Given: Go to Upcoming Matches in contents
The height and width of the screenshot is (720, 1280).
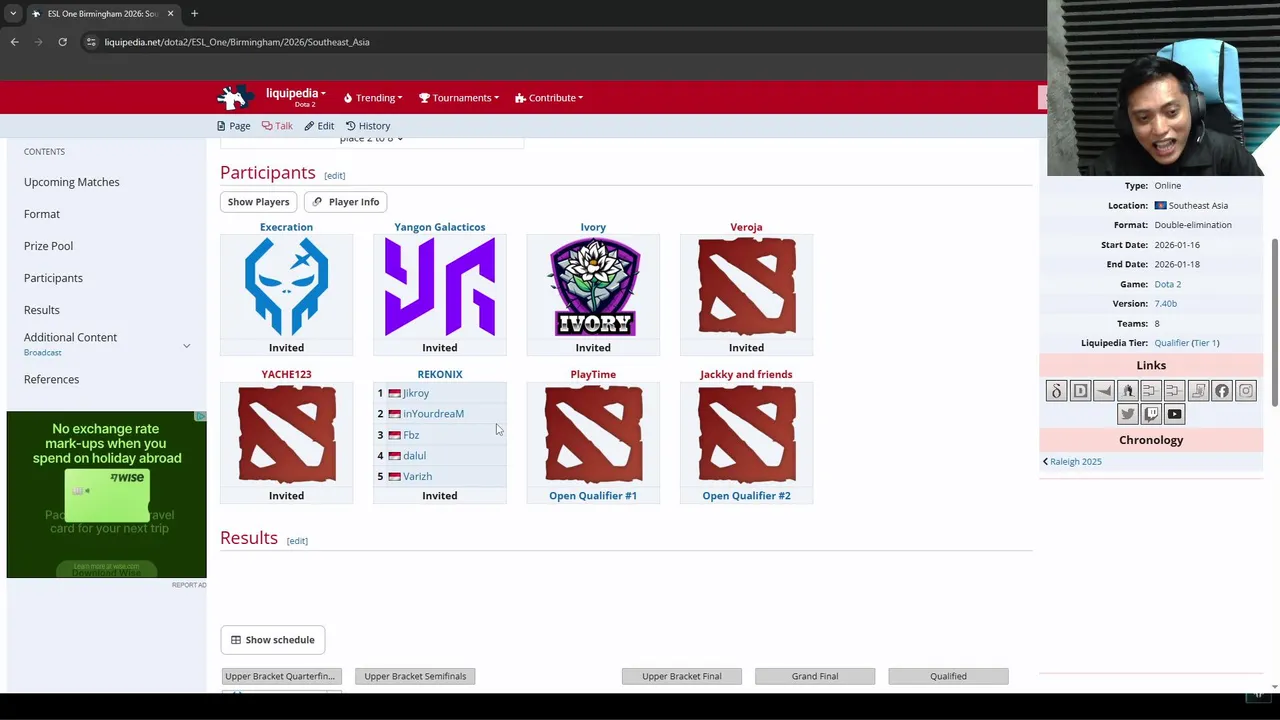Looking at the screenshot, I should [72, 182].
